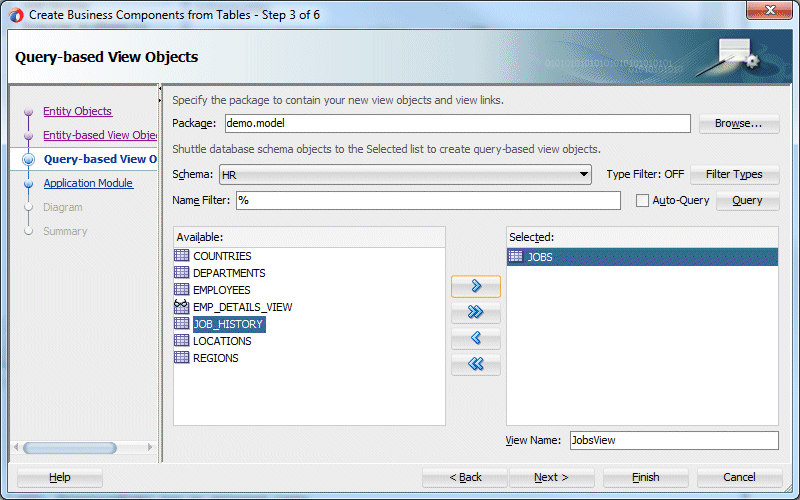Close the wizard dialog window
This screenshot has width=800, height=500.
[x=770, y=10]
